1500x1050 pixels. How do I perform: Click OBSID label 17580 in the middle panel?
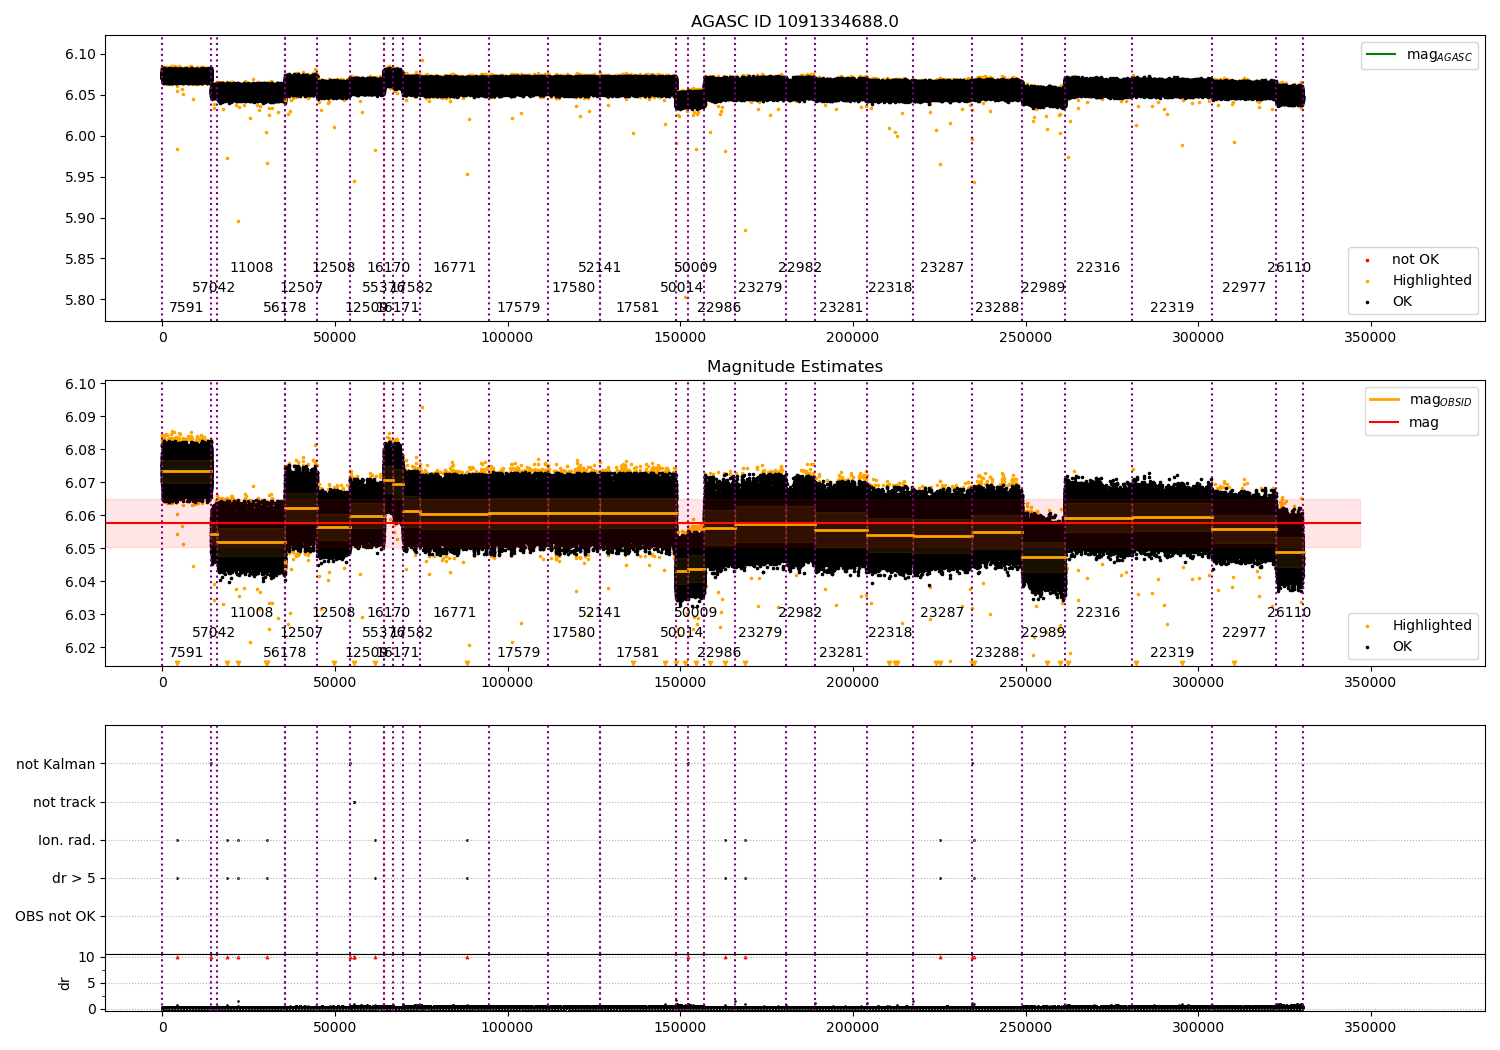(x=574, y=633)
